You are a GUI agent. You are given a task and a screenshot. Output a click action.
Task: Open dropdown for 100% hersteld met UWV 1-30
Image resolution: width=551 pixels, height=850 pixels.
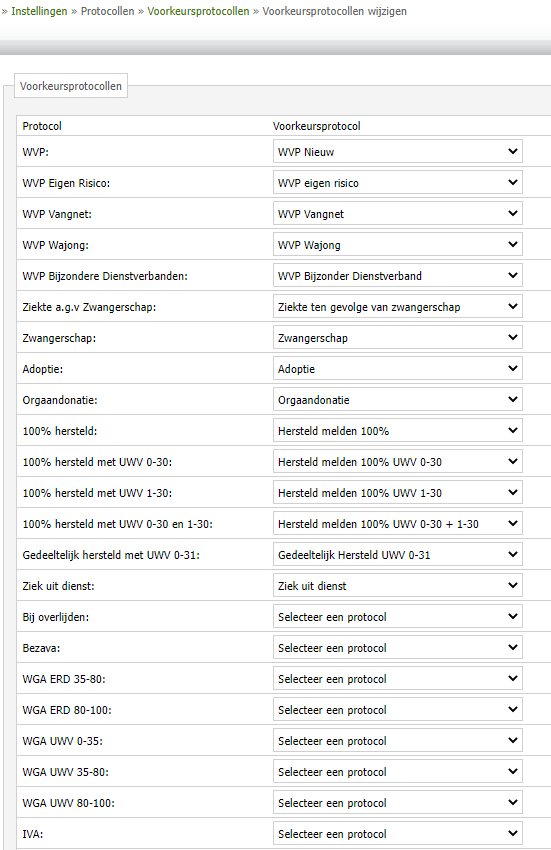pyautogui.click(x=398, y=492)
